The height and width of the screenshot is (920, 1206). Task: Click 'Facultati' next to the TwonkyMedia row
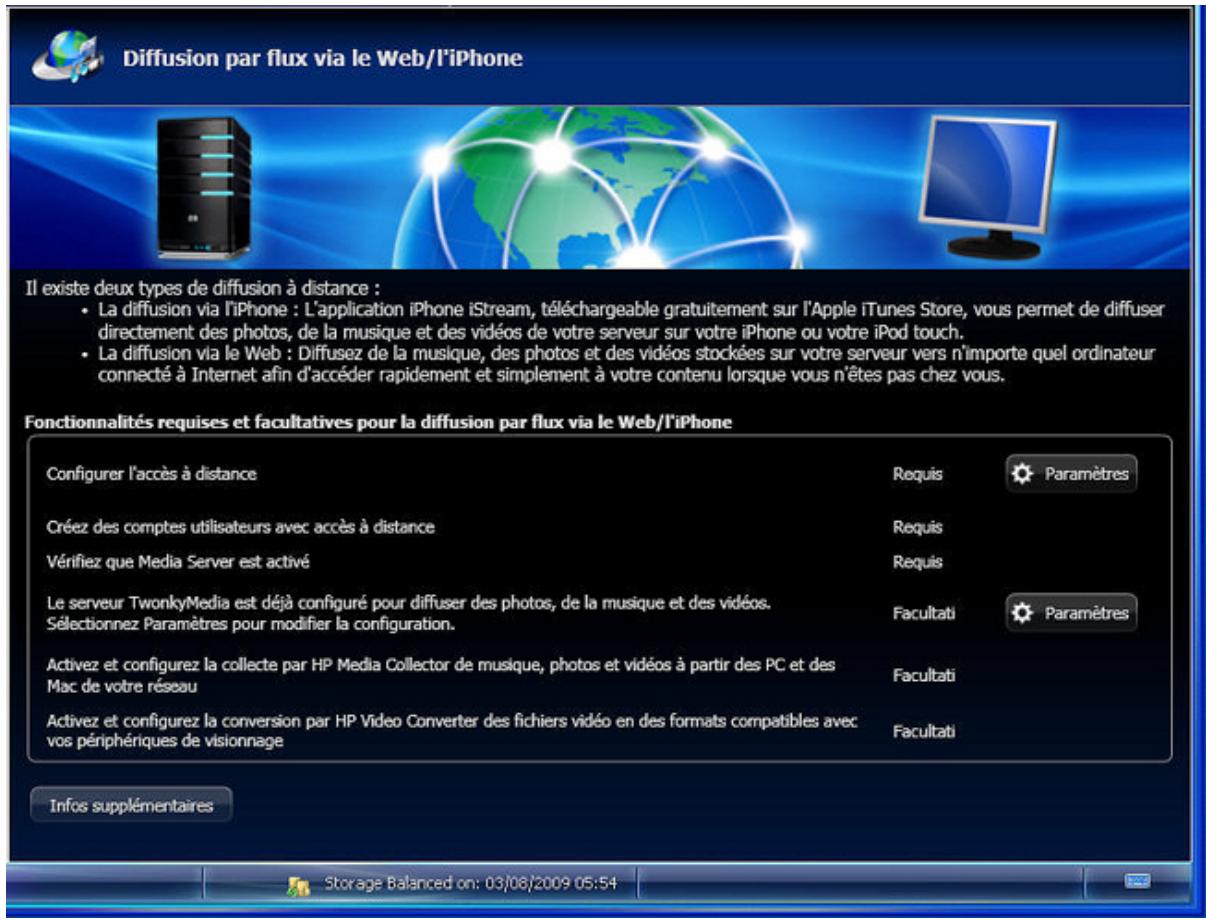pyautogui.click(x=924, y=614)
